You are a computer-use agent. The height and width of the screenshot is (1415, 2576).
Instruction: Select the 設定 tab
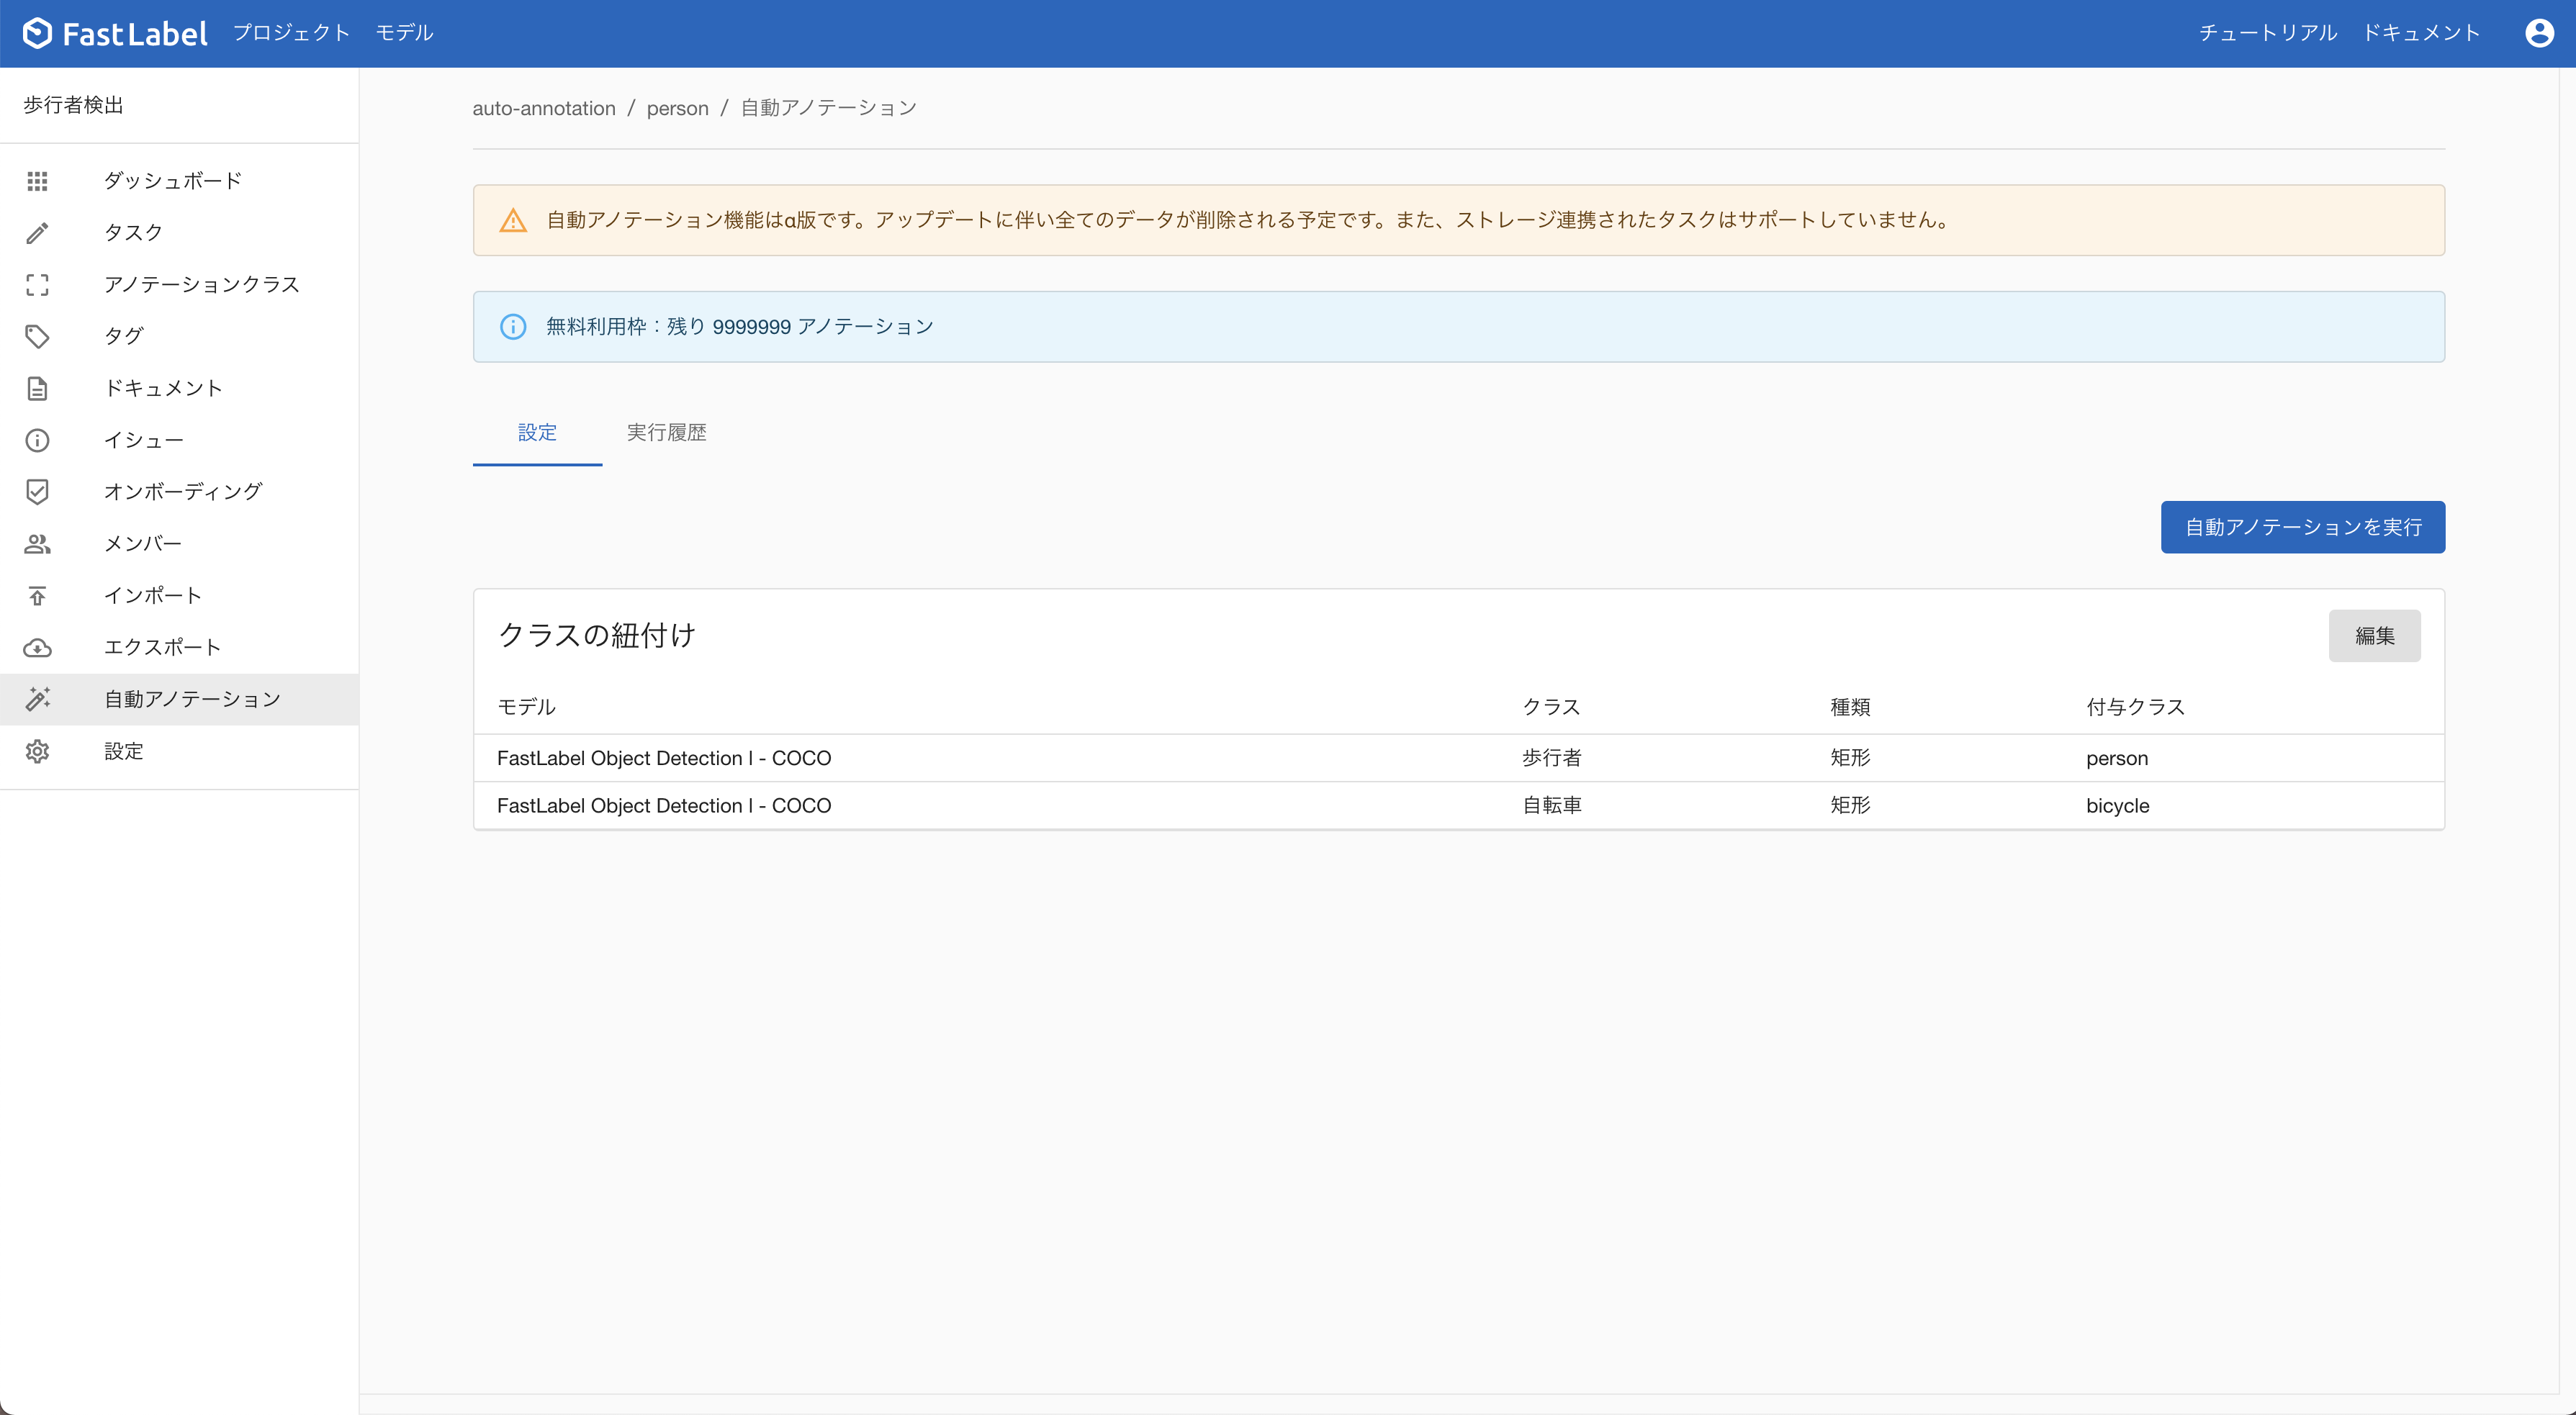tap(537, 432)
